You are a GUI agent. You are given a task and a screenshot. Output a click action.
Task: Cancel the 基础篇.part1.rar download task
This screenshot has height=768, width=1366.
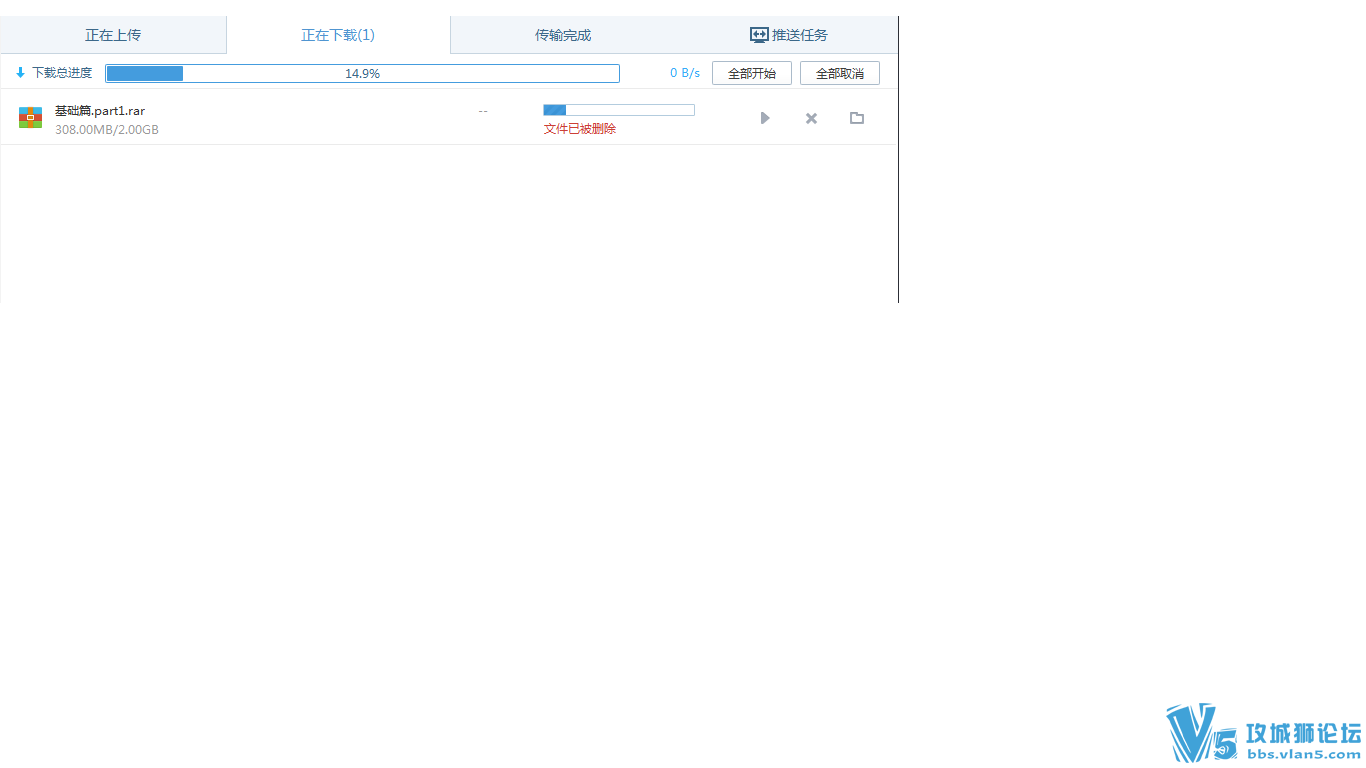click(811, 118)
